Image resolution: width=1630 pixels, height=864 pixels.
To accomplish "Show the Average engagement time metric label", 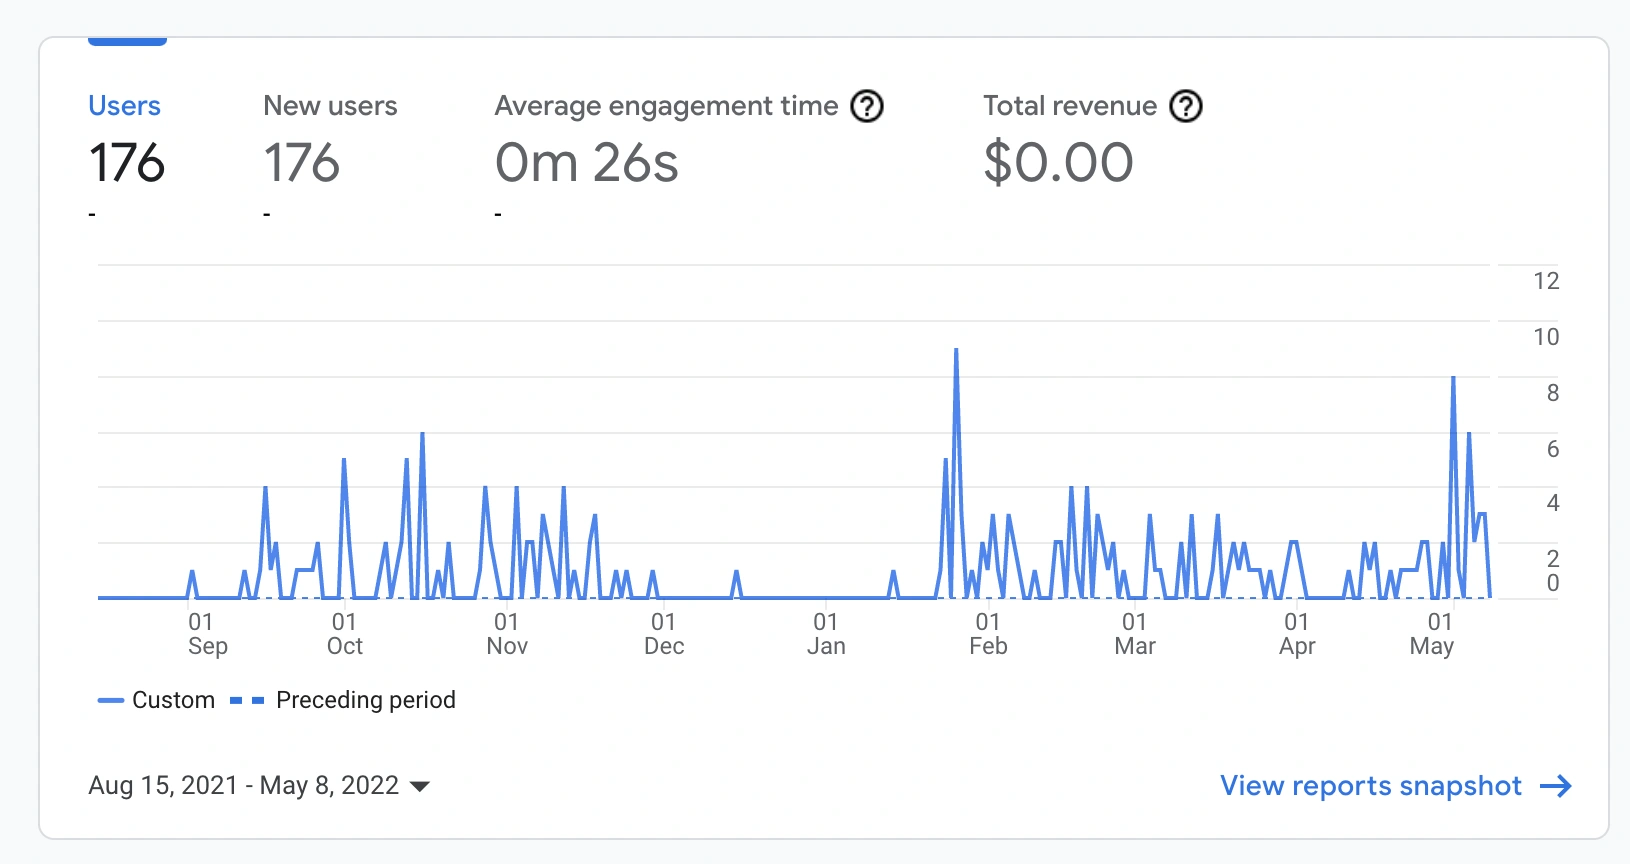I will 666,106.
